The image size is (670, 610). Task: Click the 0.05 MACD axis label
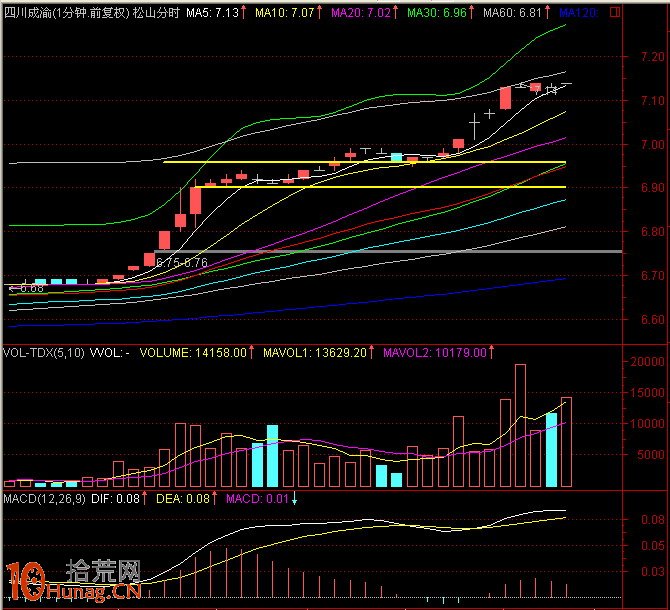tap(652, 545)
